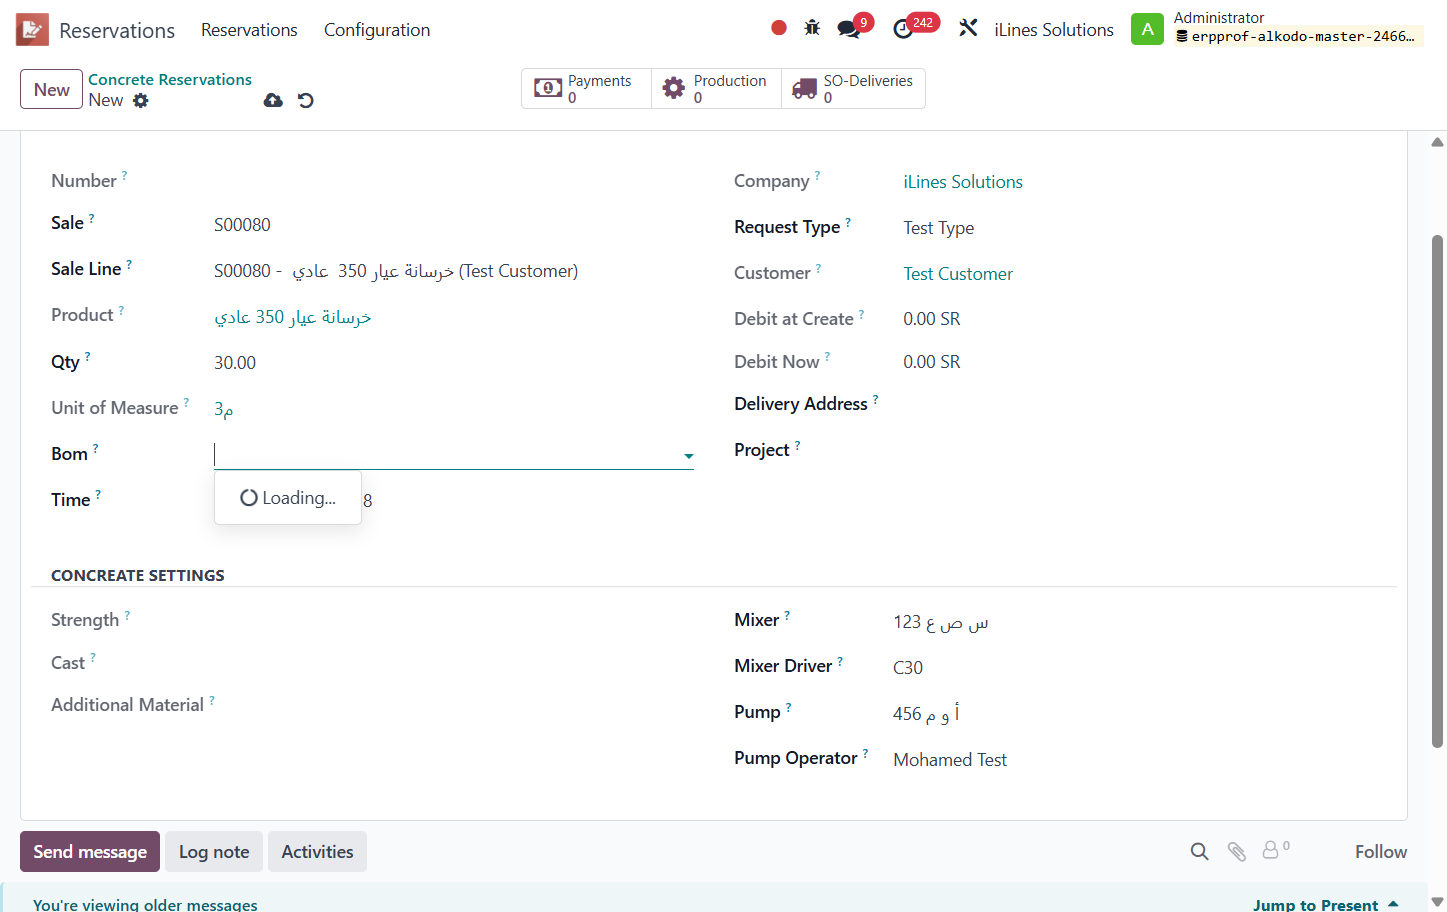Click the Pump Operator value Mohamed Test
Screen dimensions: 1447x912
(x=950, y=760)
